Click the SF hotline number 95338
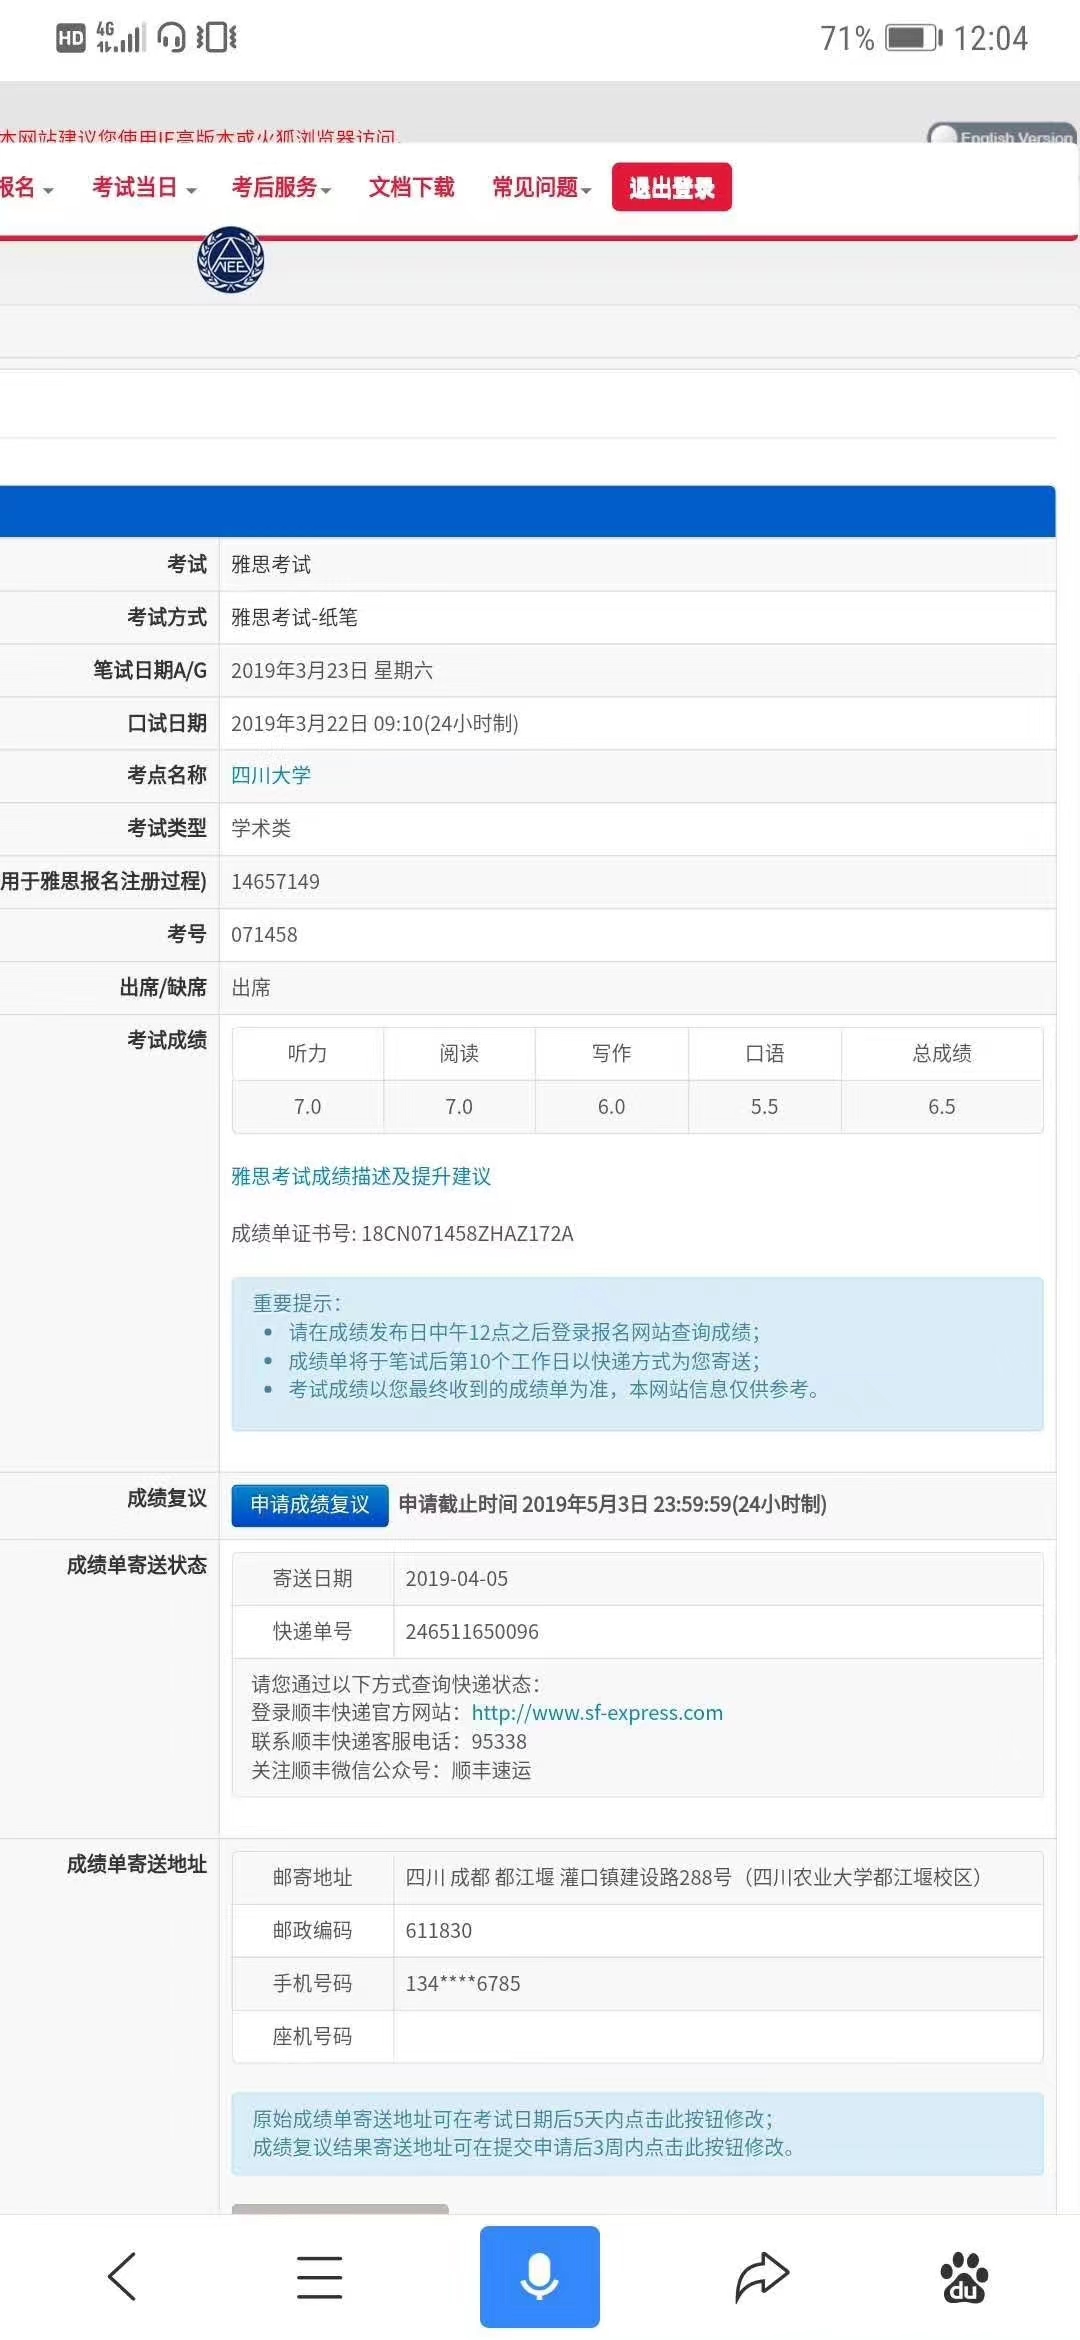The height and width of the screenshot is (2340, 1080). [499, 1741]
